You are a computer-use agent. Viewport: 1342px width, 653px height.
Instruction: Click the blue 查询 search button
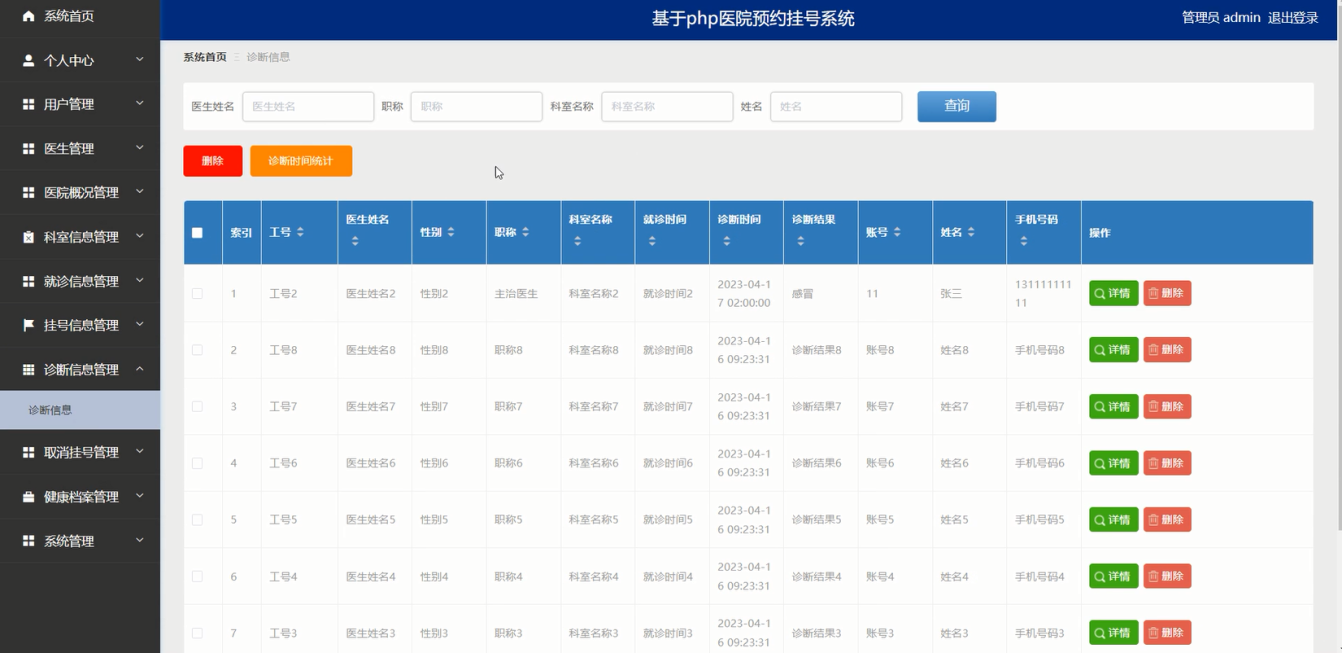coord(957,106)
